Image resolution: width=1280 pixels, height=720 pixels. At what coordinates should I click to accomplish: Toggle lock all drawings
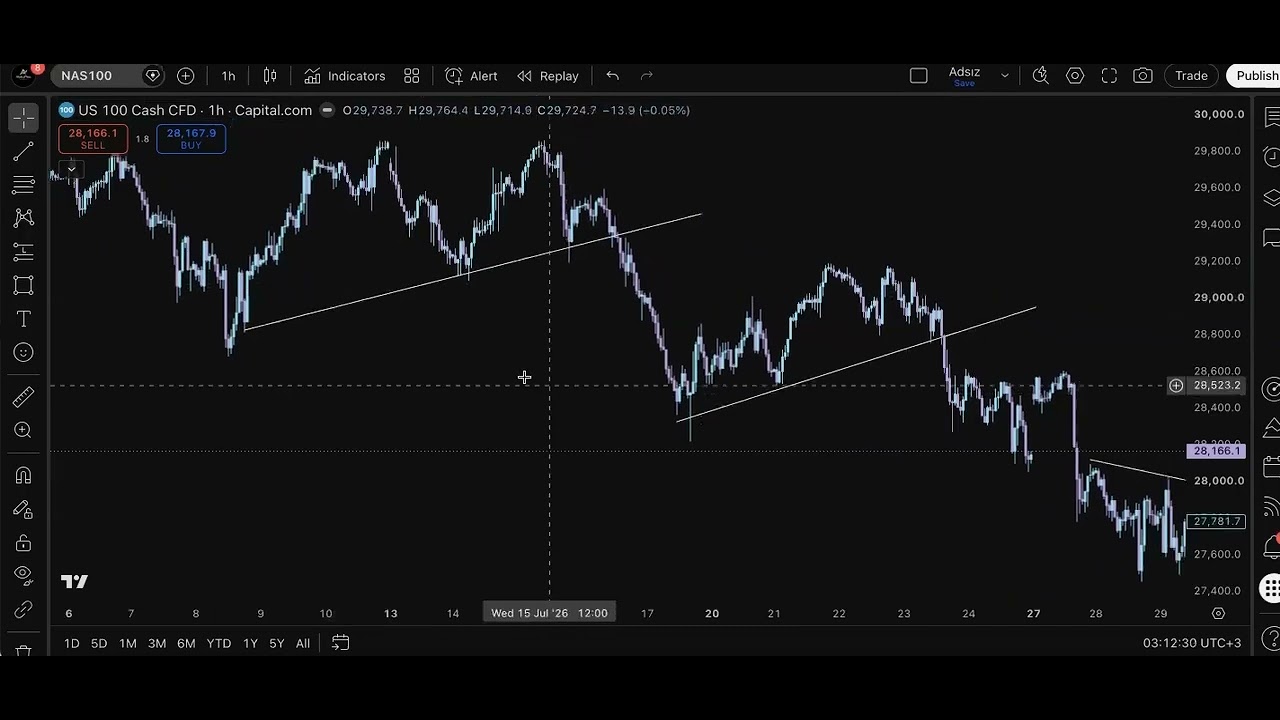coord(23,543)
